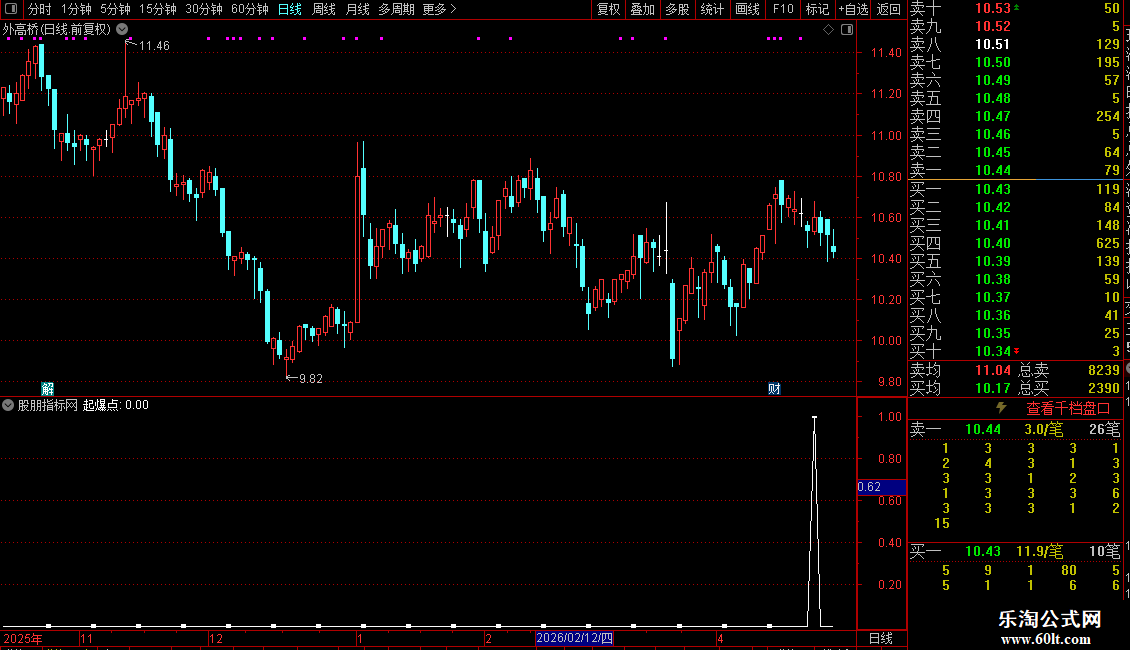Expand indicator dropdown beside 股朋指标网
Viewport: 1130px width, 650px height.
point(8,405)
